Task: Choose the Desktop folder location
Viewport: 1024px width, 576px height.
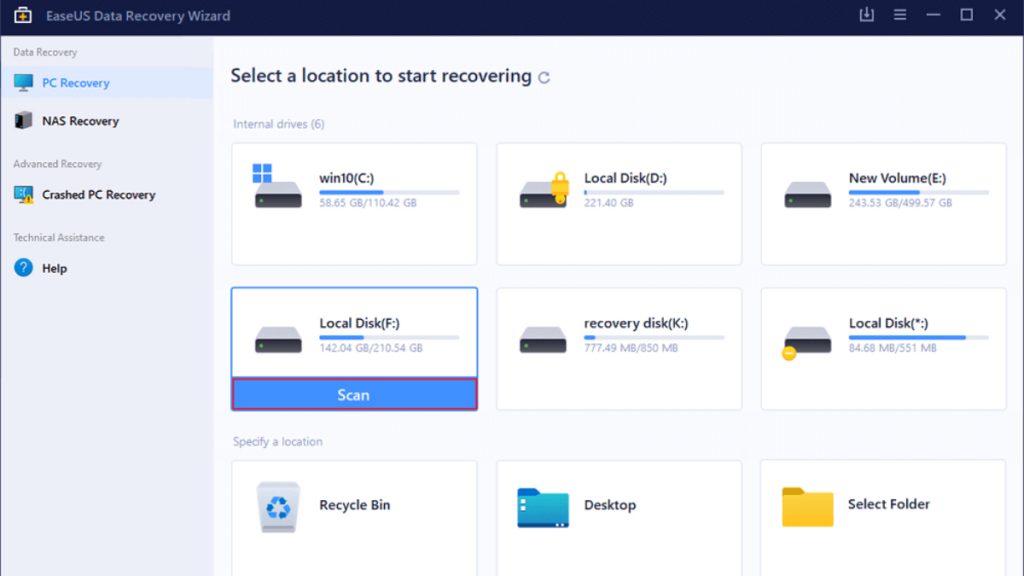Action: pos(543,507)
